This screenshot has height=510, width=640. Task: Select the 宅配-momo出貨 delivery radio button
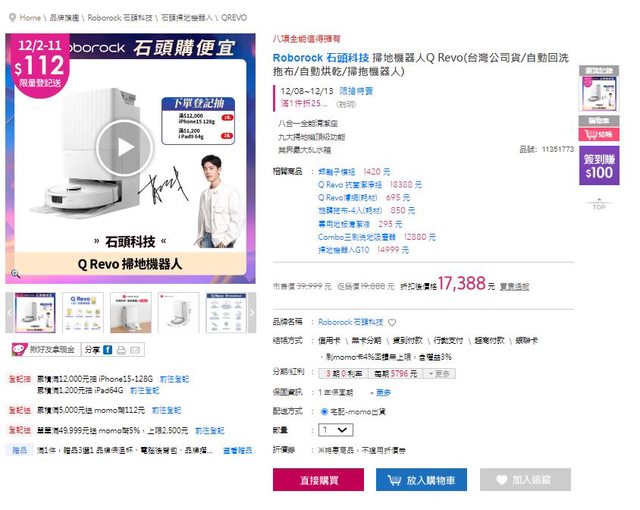(324, 412)
